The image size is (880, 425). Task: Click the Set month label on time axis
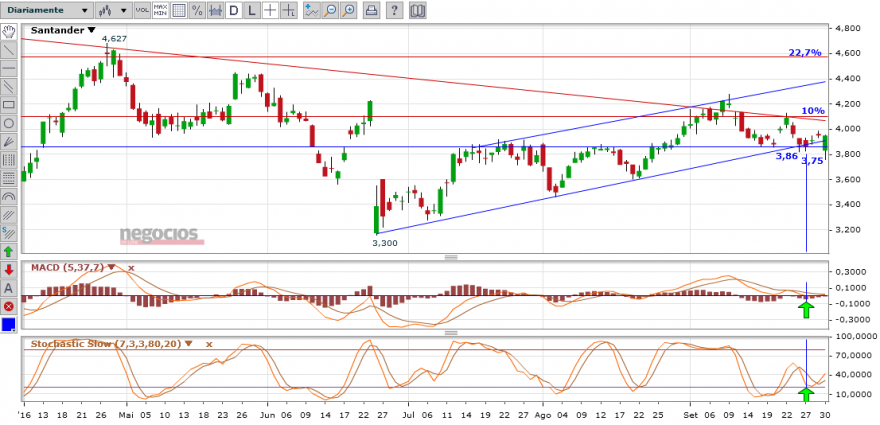point(690,415)
